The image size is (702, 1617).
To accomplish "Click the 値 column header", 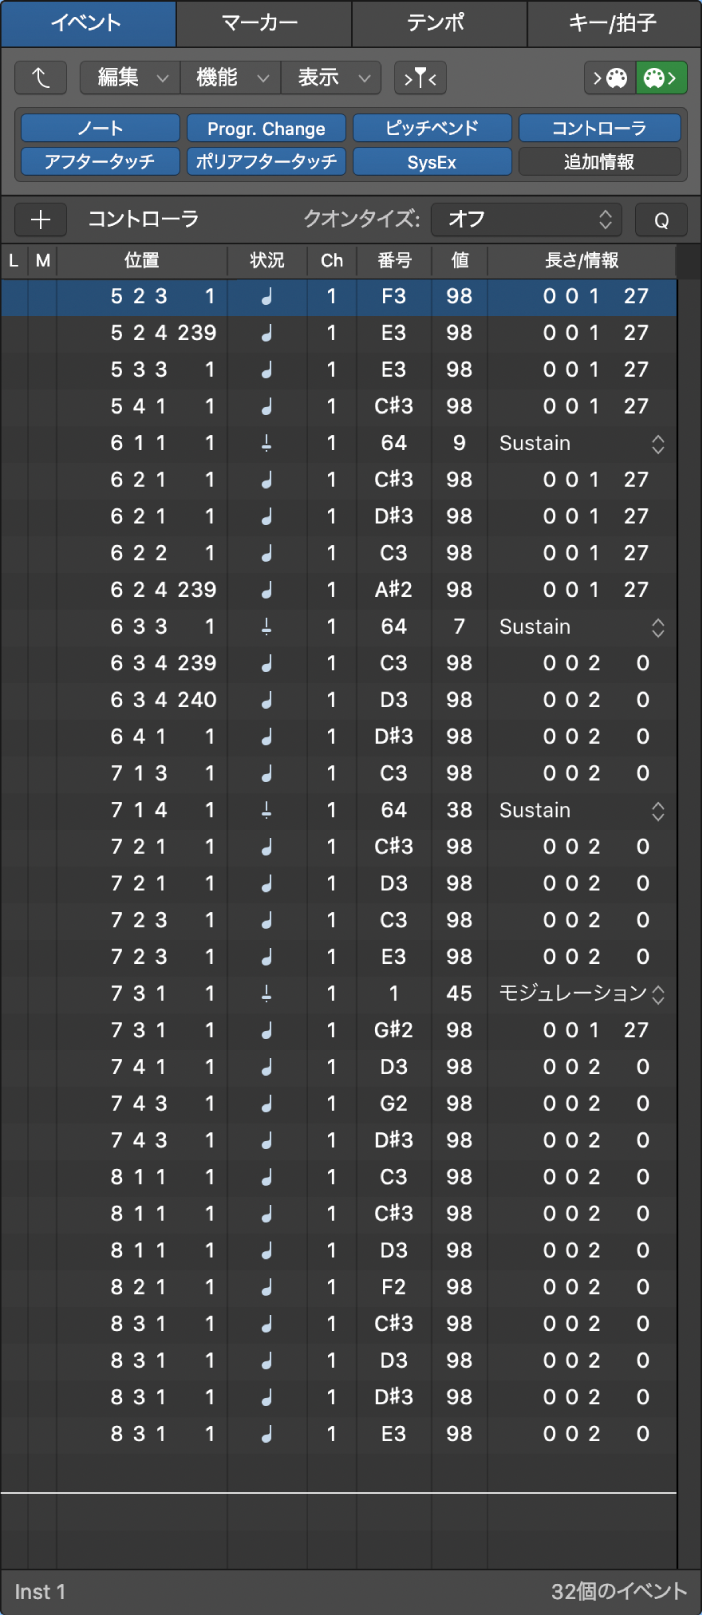I will coord(460,261).
